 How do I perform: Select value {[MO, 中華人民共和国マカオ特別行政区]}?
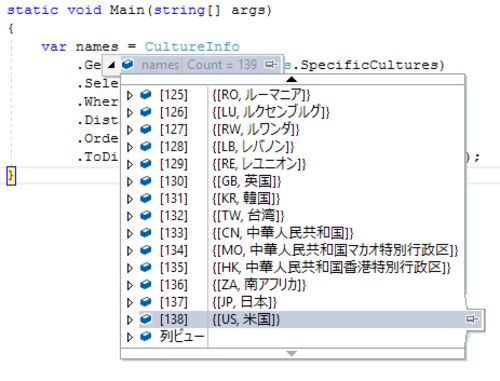(335, 251)
